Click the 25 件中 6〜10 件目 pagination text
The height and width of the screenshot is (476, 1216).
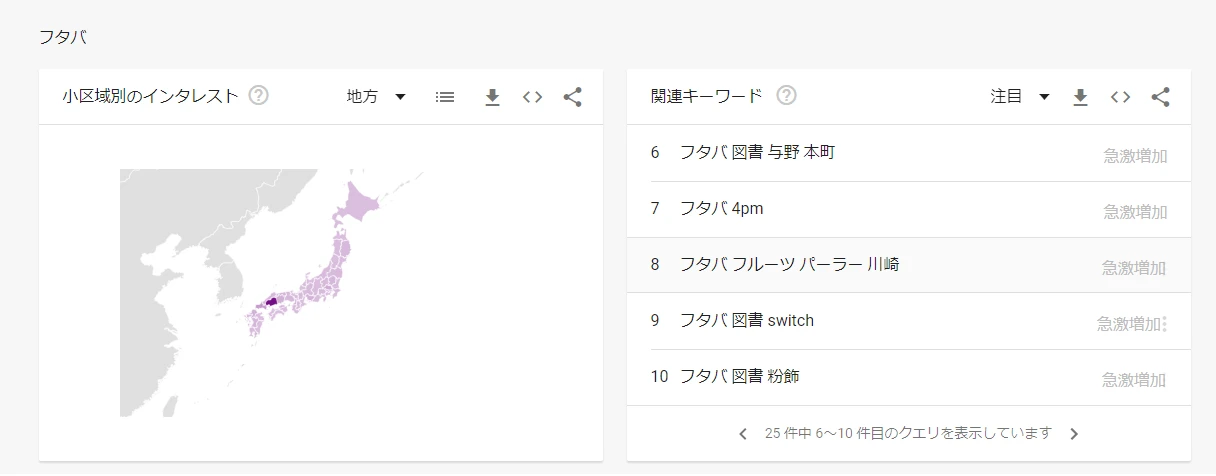908,433
